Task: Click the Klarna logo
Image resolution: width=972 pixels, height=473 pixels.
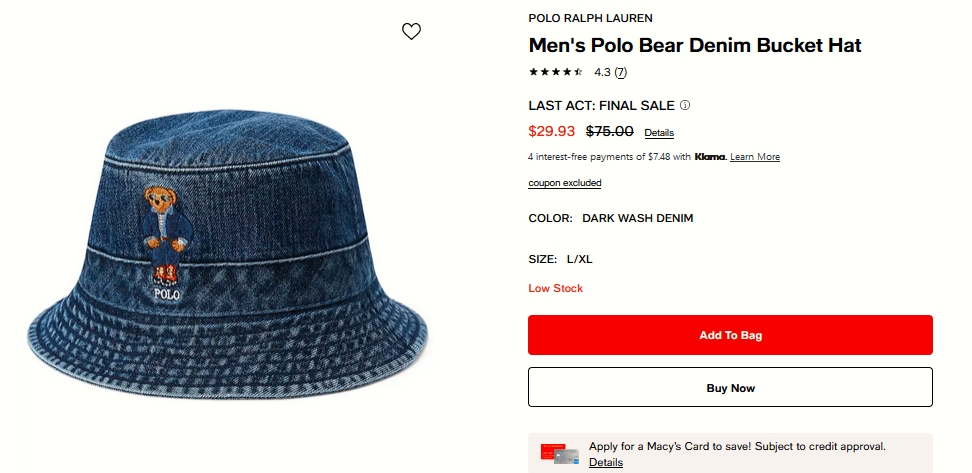Action: click(710, 157)
